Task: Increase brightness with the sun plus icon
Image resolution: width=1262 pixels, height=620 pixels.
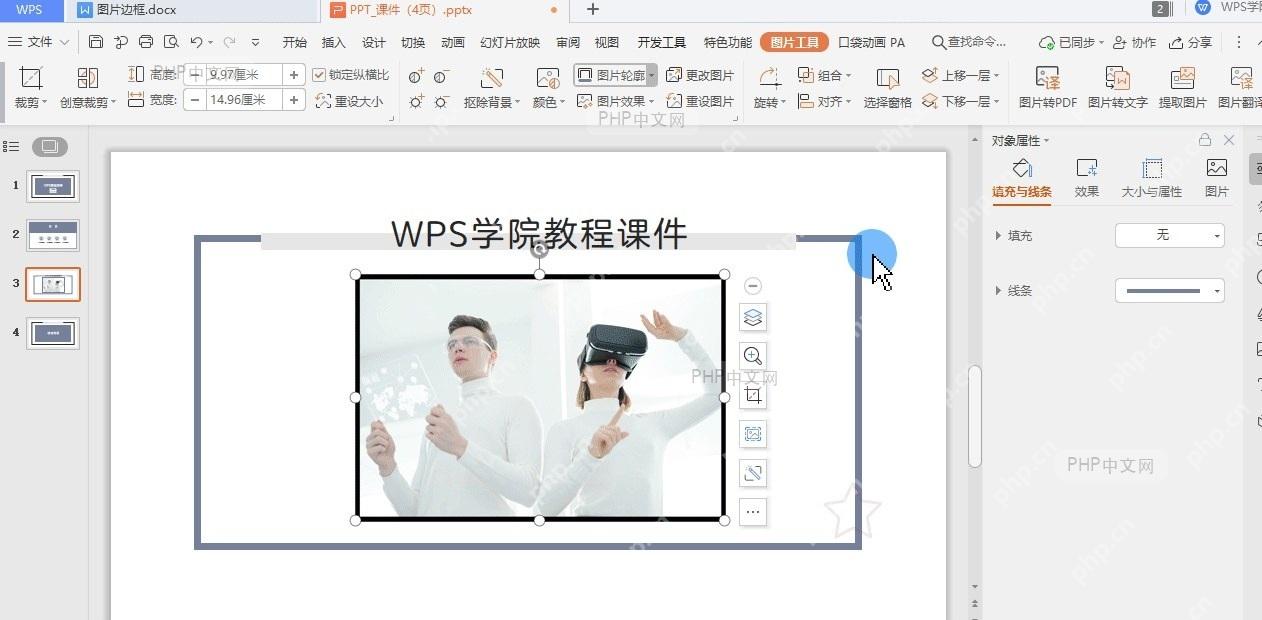Action: point(416,101)
